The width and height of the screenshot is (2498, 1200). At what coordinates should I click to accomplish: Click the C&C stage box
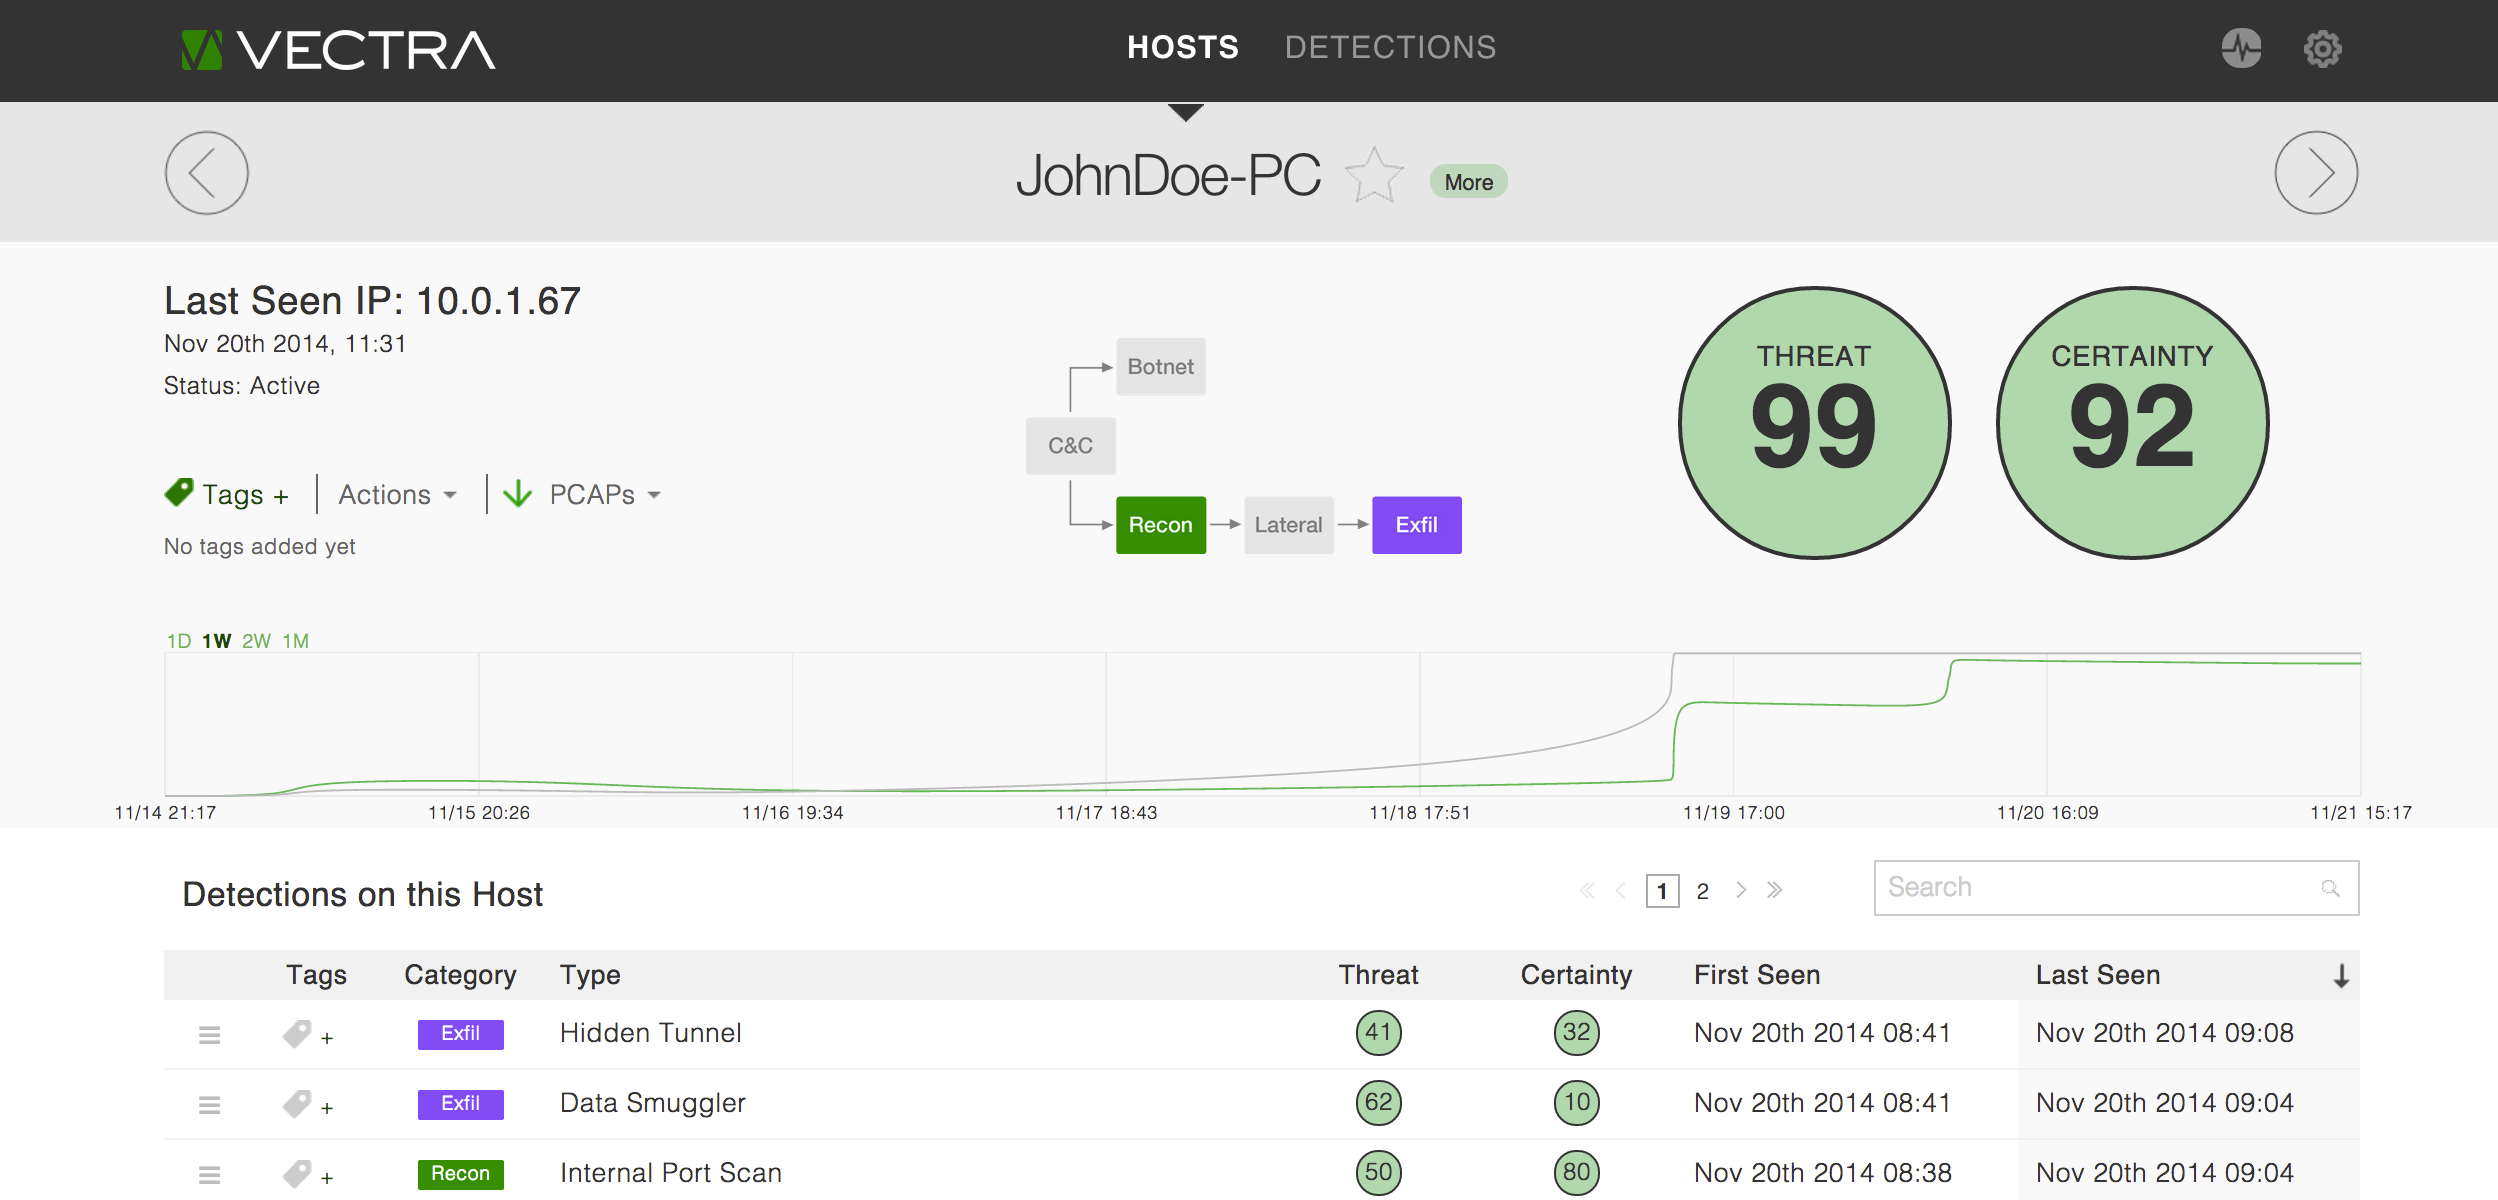[x=1070, y=446]
